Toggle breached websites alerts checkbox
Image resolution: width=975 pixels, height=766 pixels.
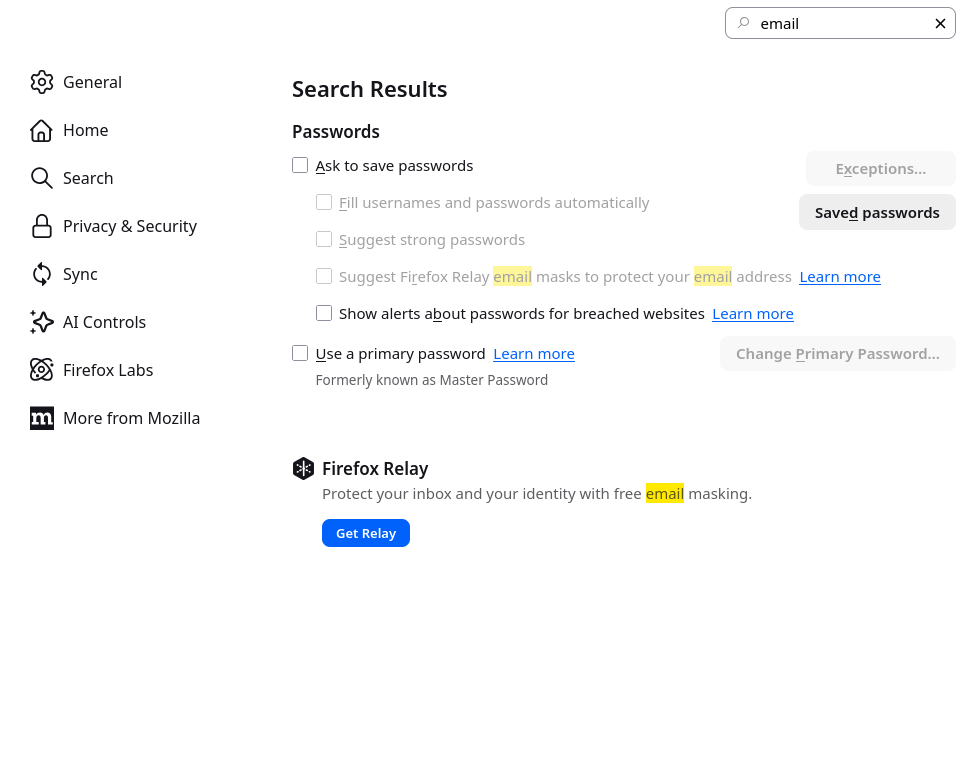324,313
